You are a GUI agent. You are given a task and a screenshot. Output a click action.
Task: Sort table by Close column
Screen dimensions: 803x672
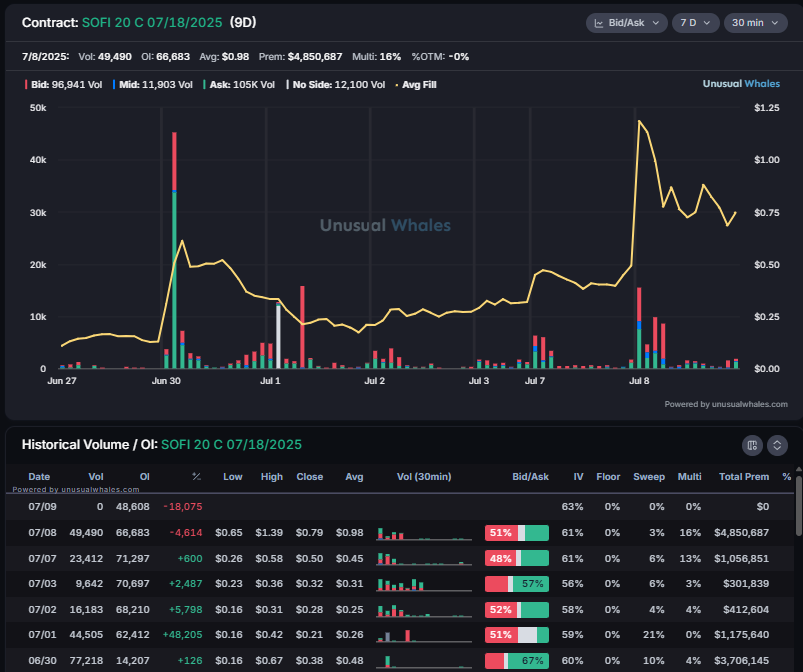coord(309,477)
